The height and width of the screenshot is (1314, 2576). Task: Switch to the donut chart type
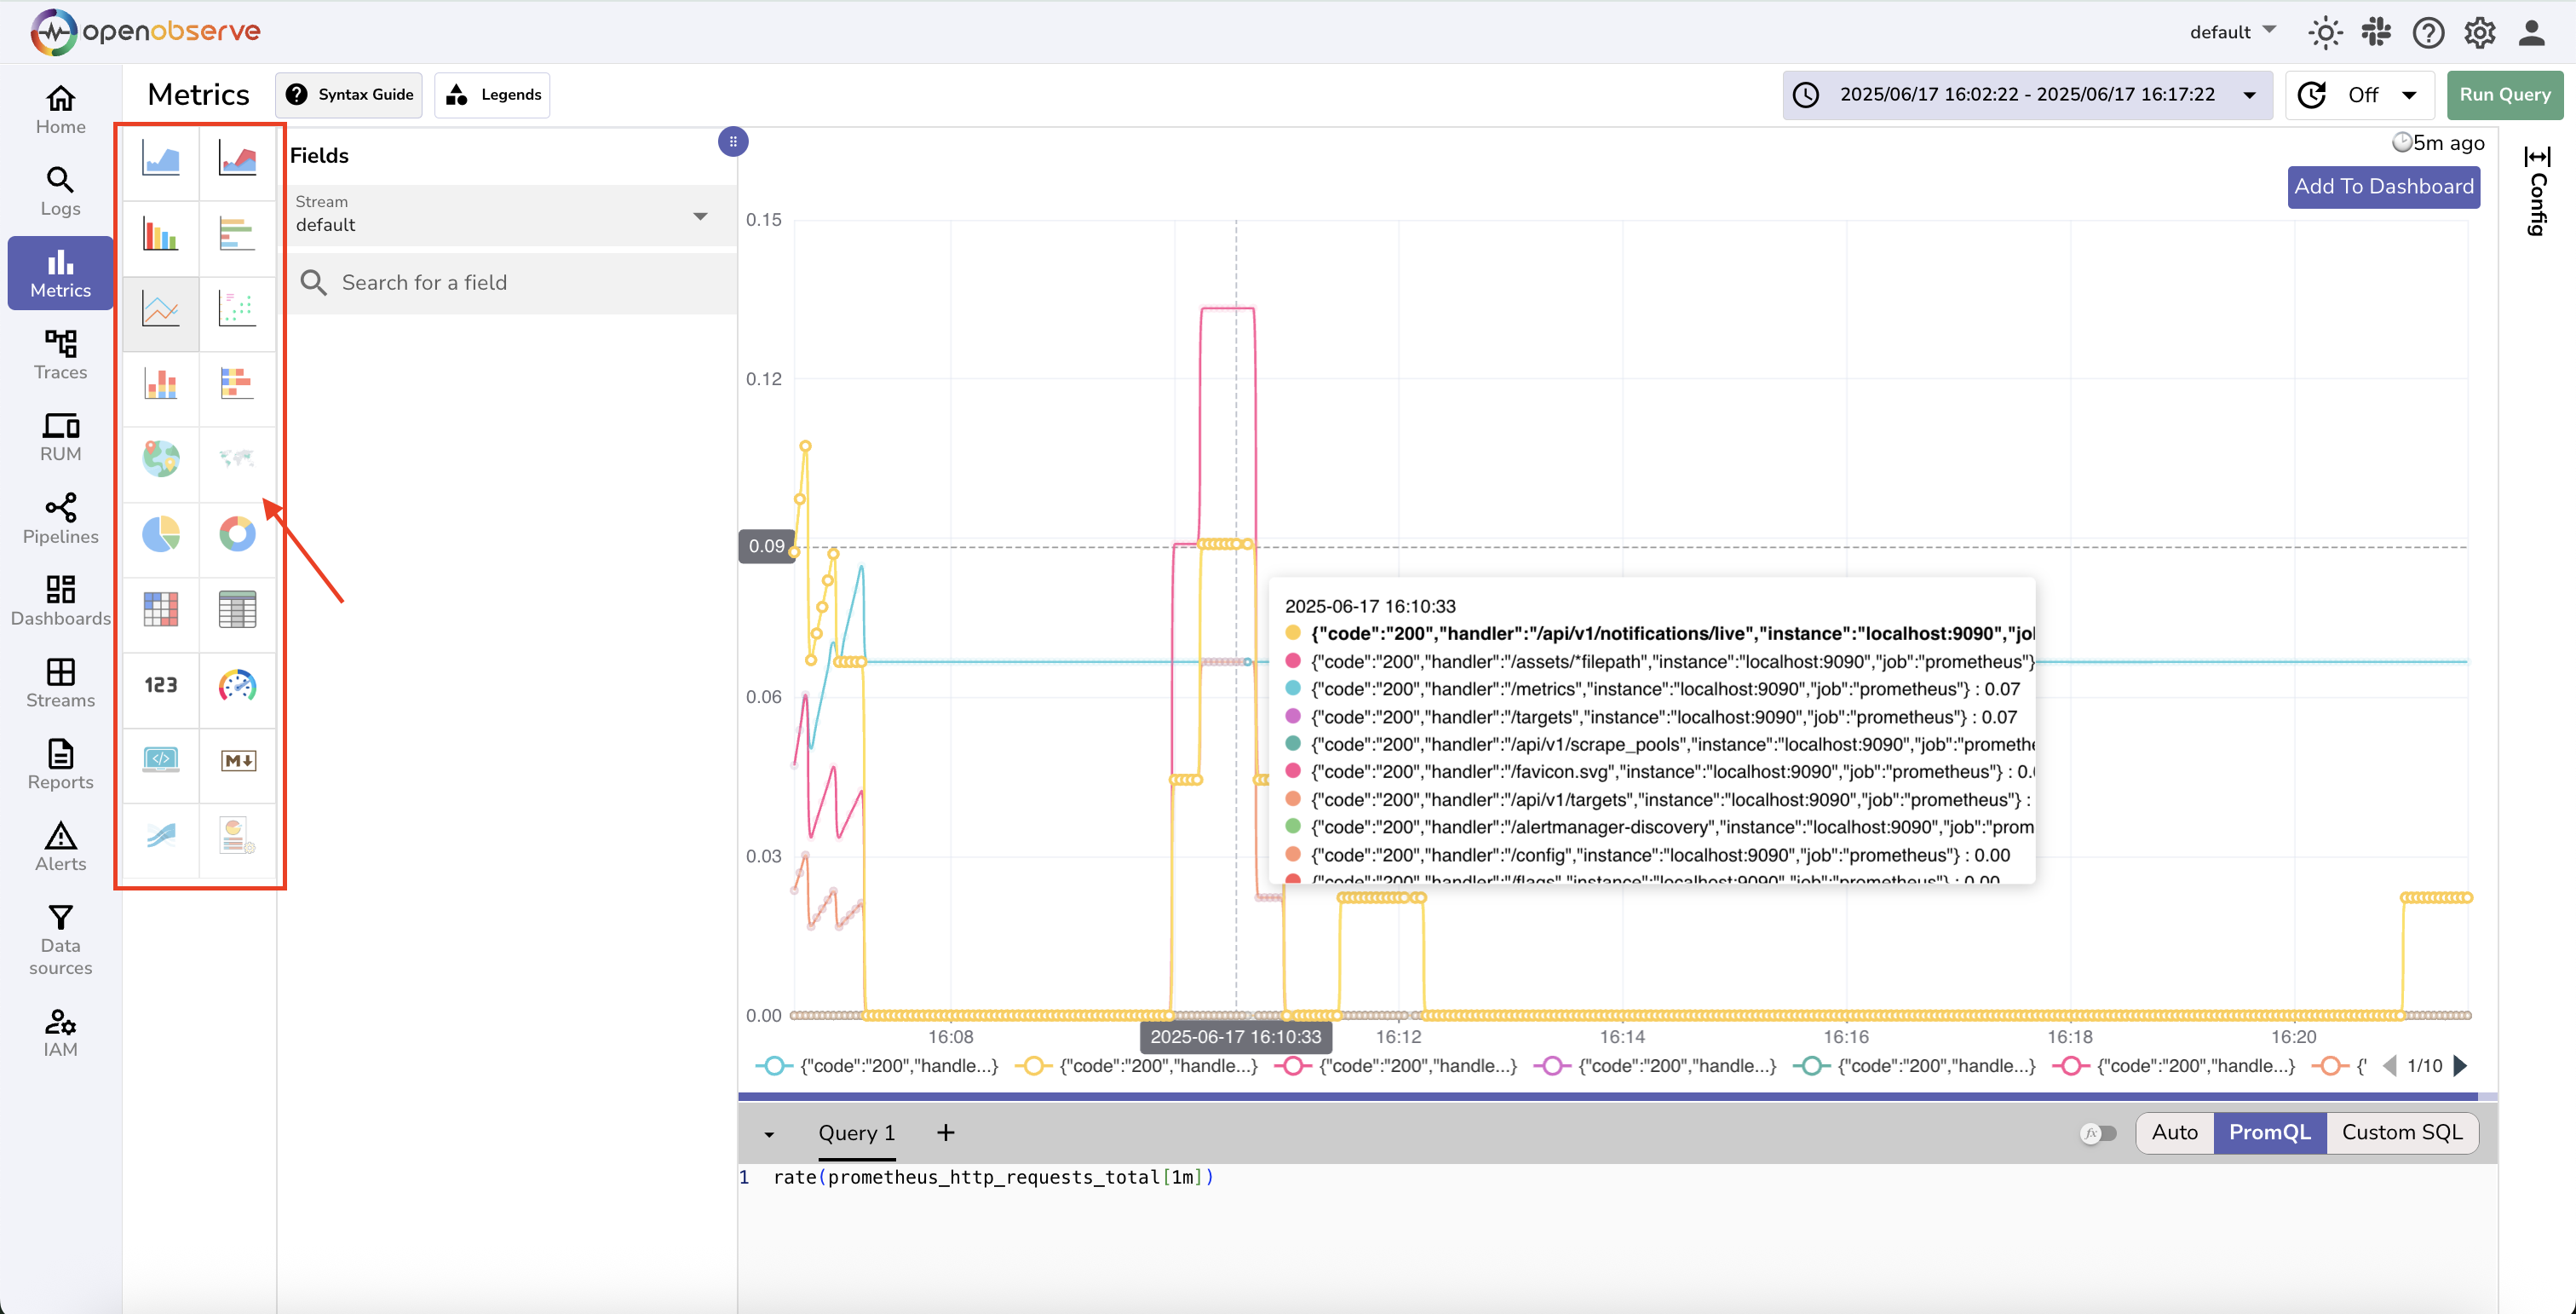point(237,537)
